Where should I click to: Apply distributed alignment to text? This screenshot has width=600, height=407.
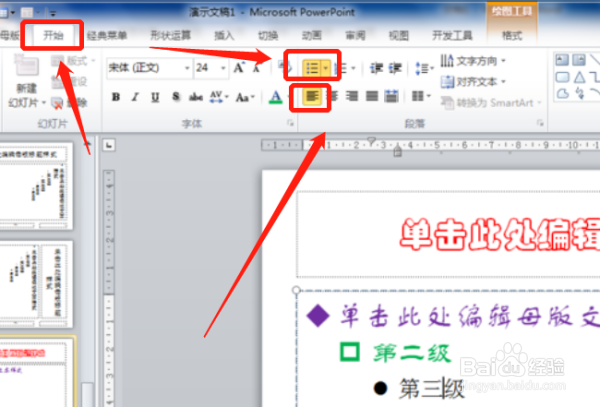click(x=391, y=96)
